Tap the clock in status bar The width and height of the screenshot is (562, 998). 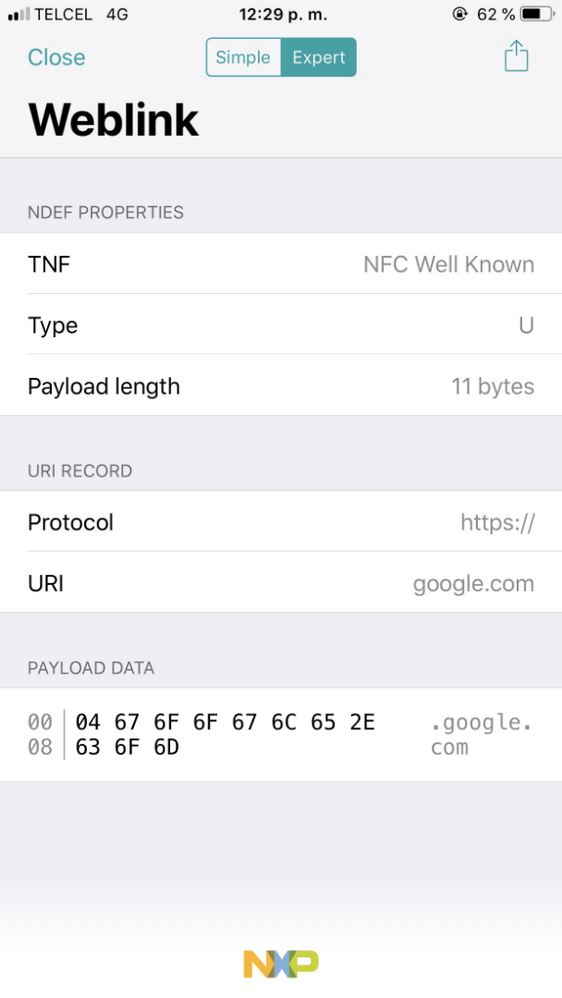283,14
